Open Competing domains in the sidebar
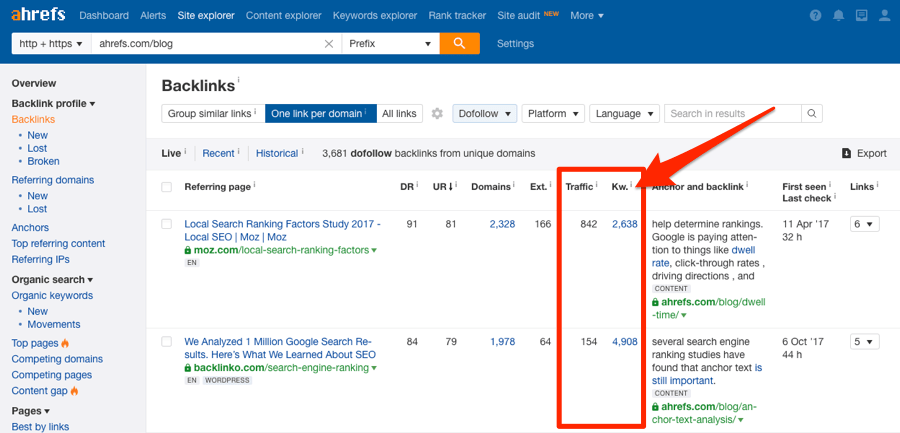 click(x=57, y=359)
